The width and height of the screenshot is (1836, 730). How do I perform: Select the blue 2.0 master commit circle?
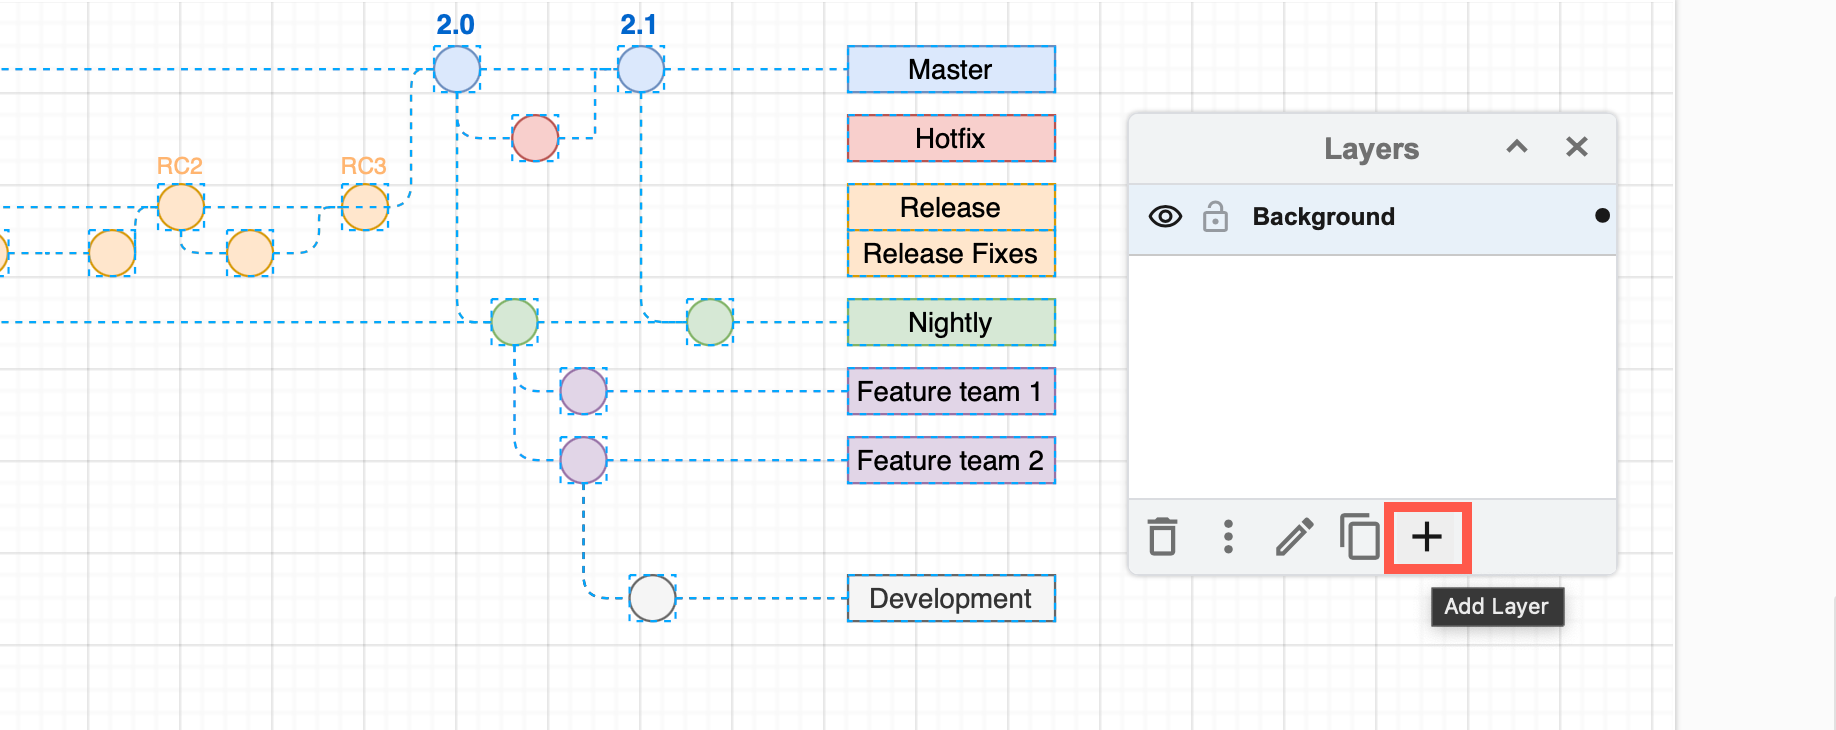[x=457, y=70]
